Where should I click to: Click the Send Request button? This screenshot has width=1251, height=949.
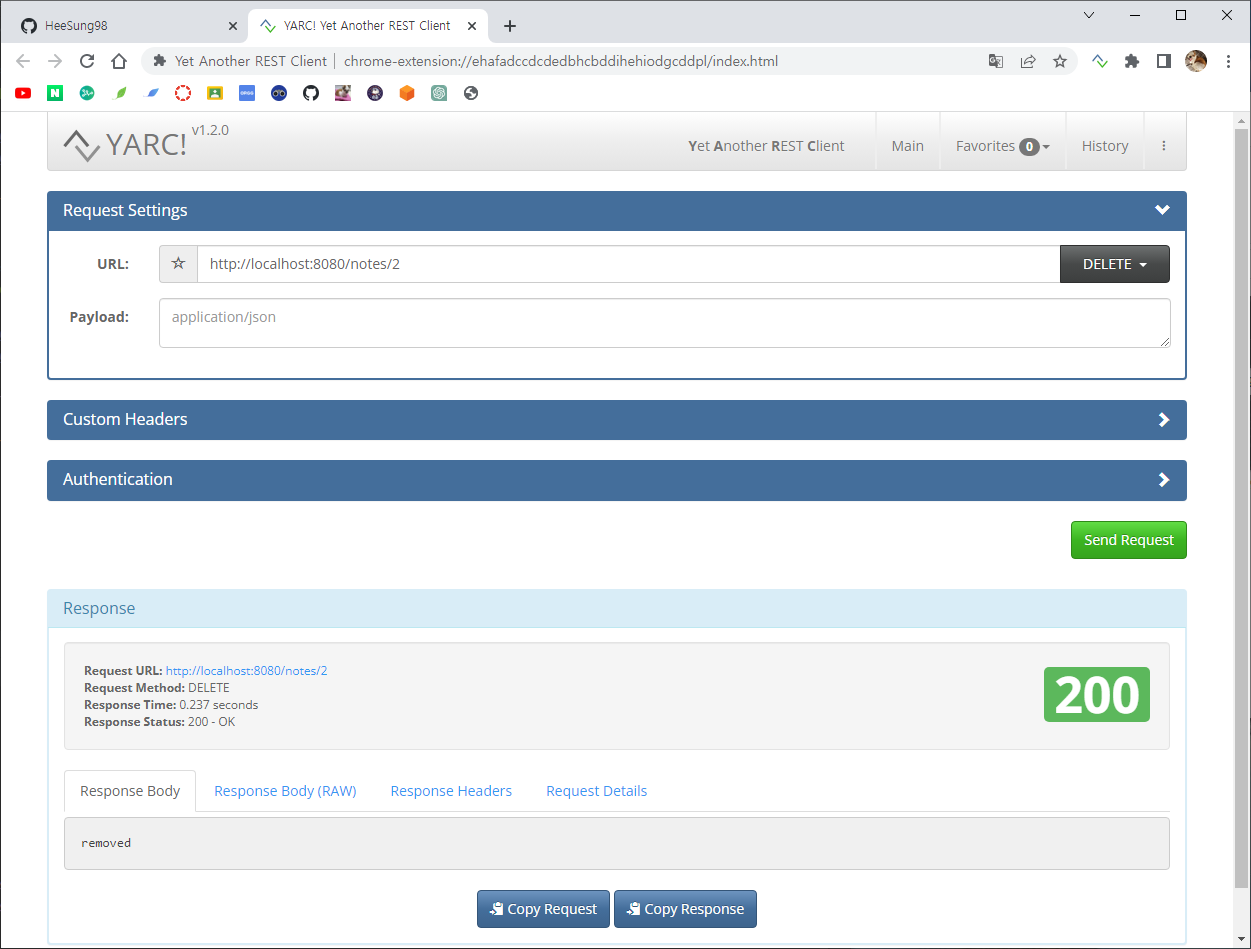coord(1128,540)
